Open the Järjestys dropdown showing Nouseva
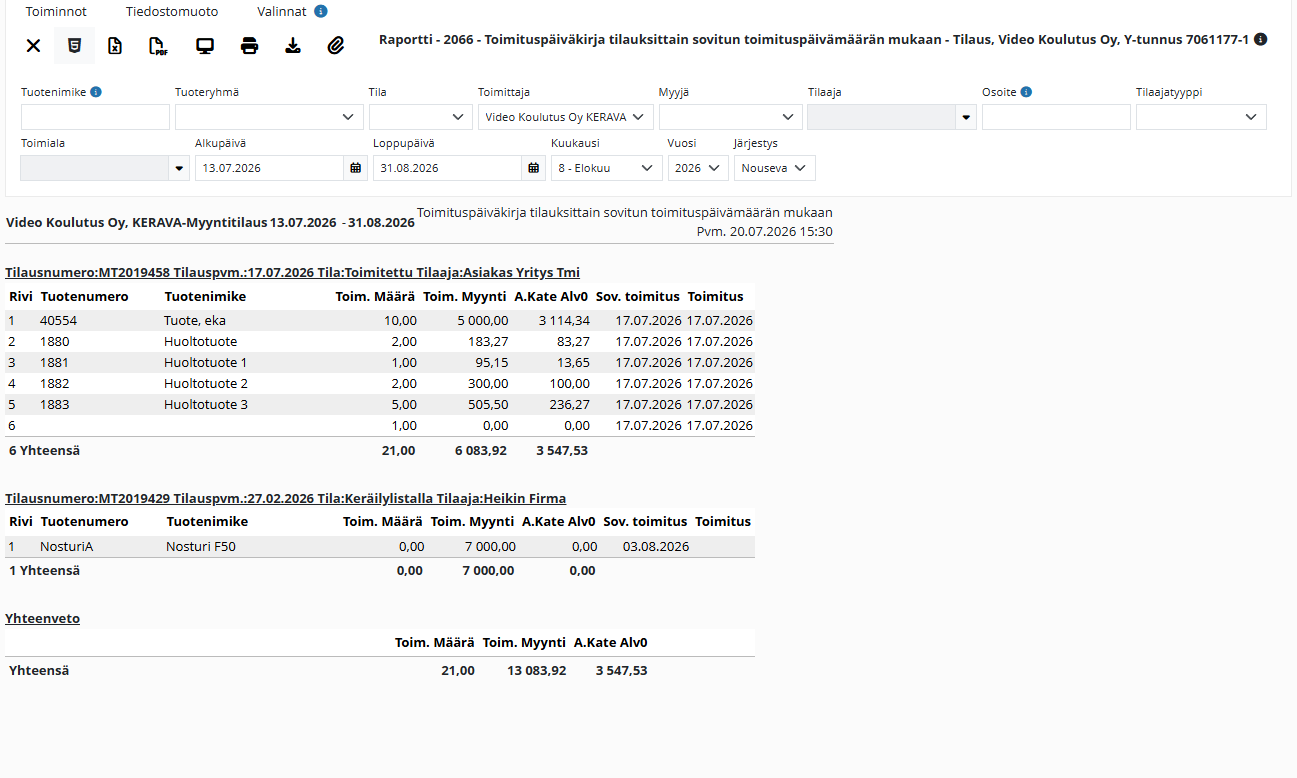Screen dimensions: 1297x778 coord(775,168)
